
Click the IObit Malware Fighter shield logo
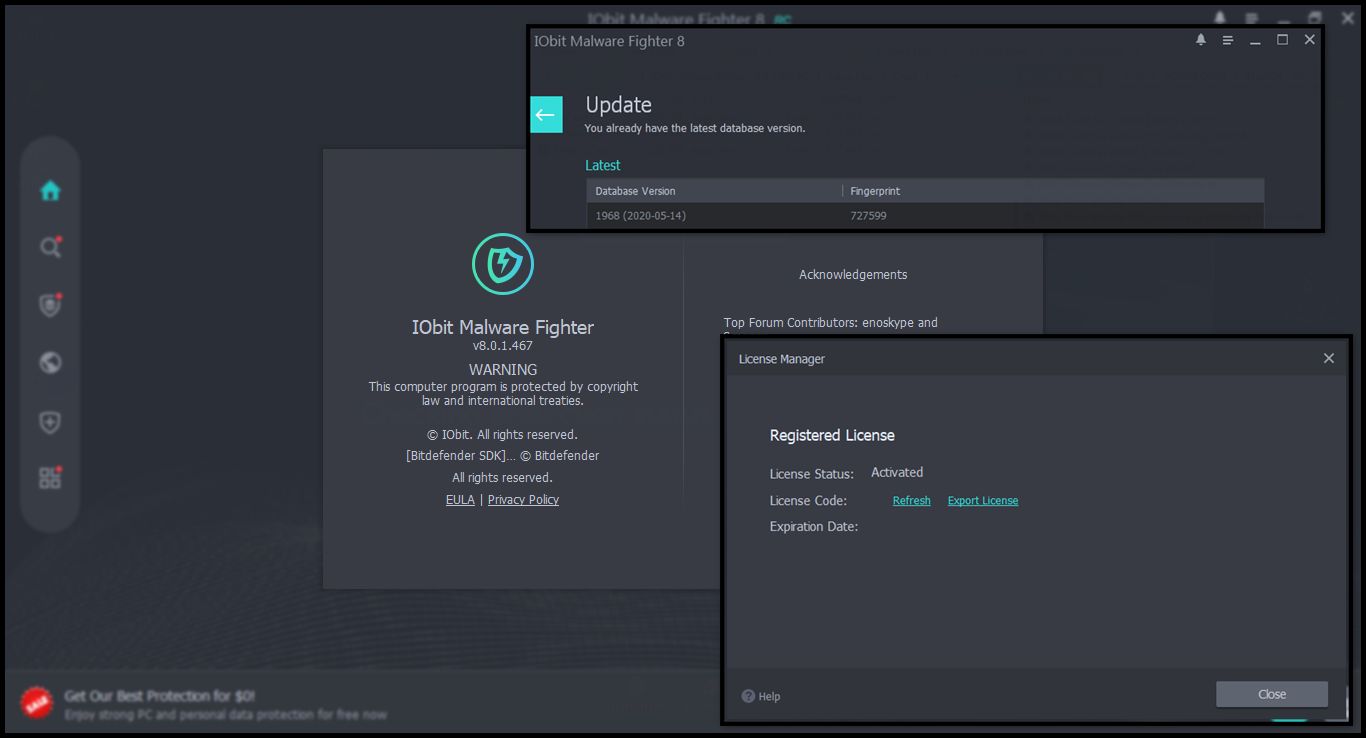coord(503,264)
